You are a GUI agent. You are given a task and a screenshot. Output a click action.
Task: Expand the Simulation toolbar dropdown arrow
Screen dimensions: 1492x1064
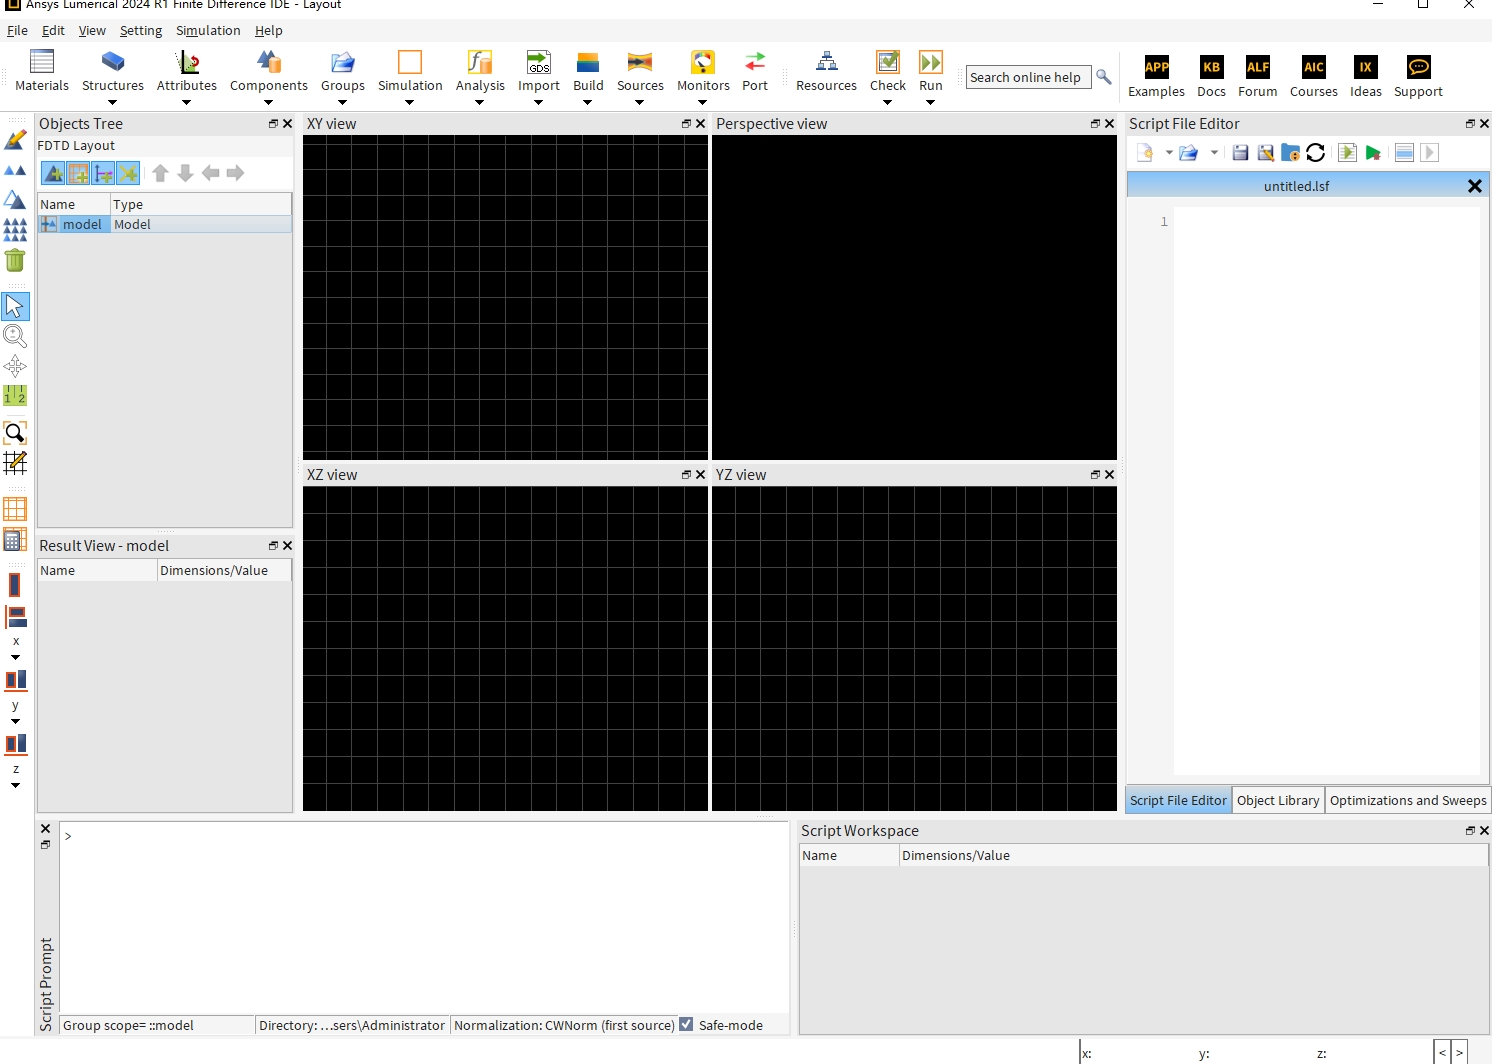click(410, 102)
